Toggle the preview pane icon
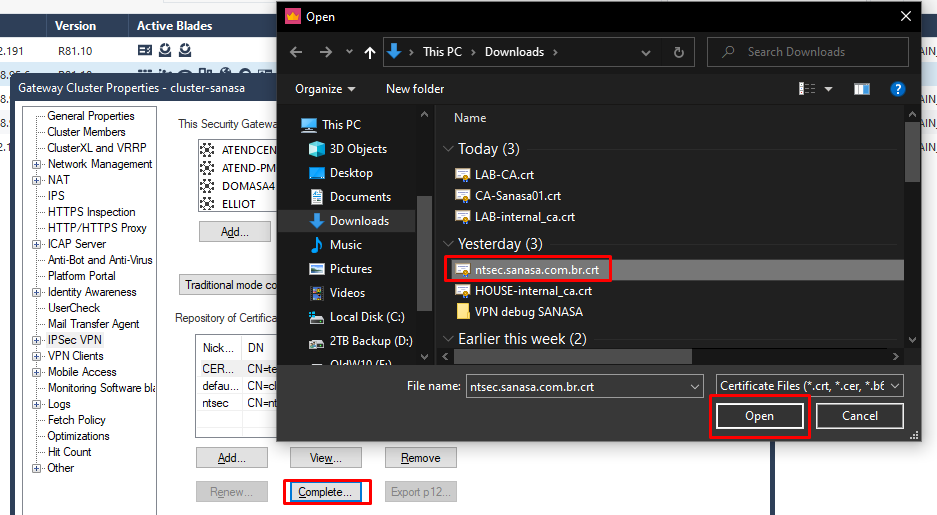This screenshot has height=515, width=937. [861, 89]
